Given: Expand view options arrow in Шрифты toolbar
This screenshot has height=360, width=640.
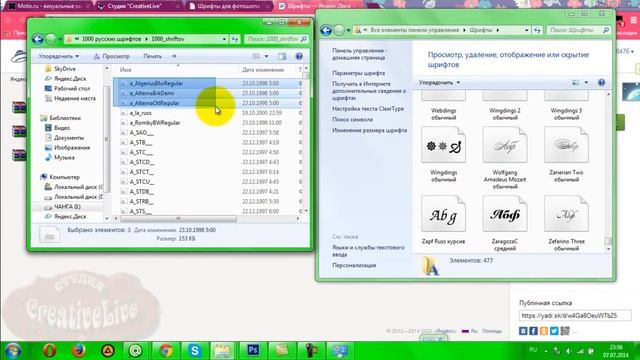Looking at the screenshot, I should 586,82.
